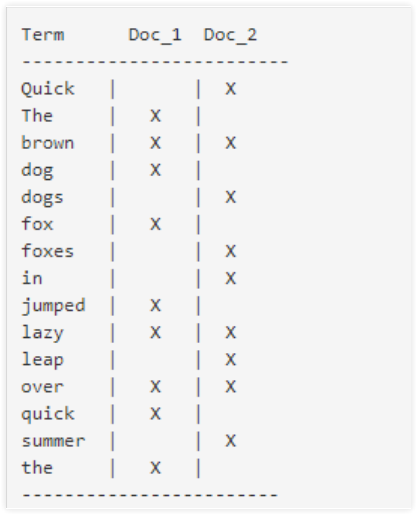The width and height of the screenshot is (417, 515).
Task: Click the X in the lowercase the row
Action: click(x=155, y=468)
